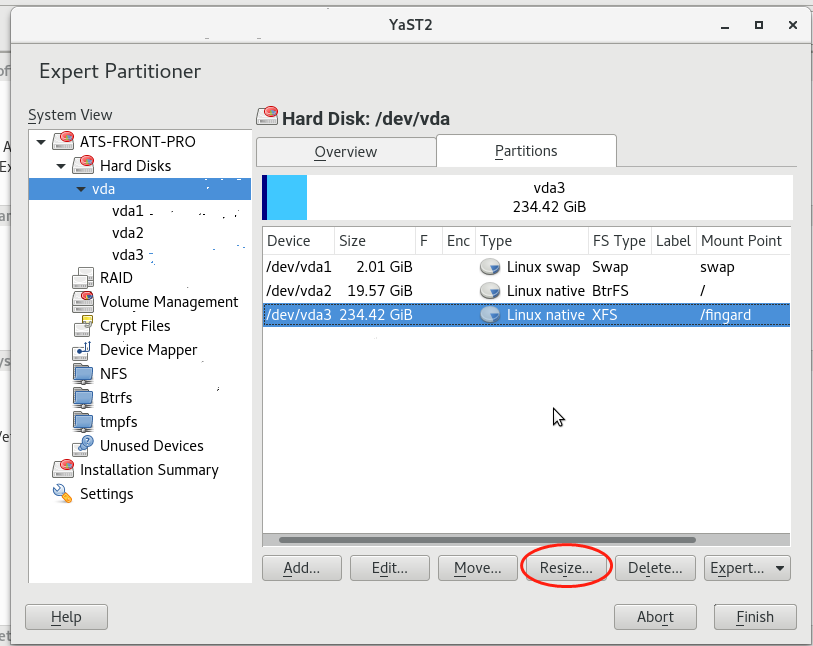The width and height of the screenshot is (813, 646).
Task: Sort by the Device column header
Action: tap(299, 241)
